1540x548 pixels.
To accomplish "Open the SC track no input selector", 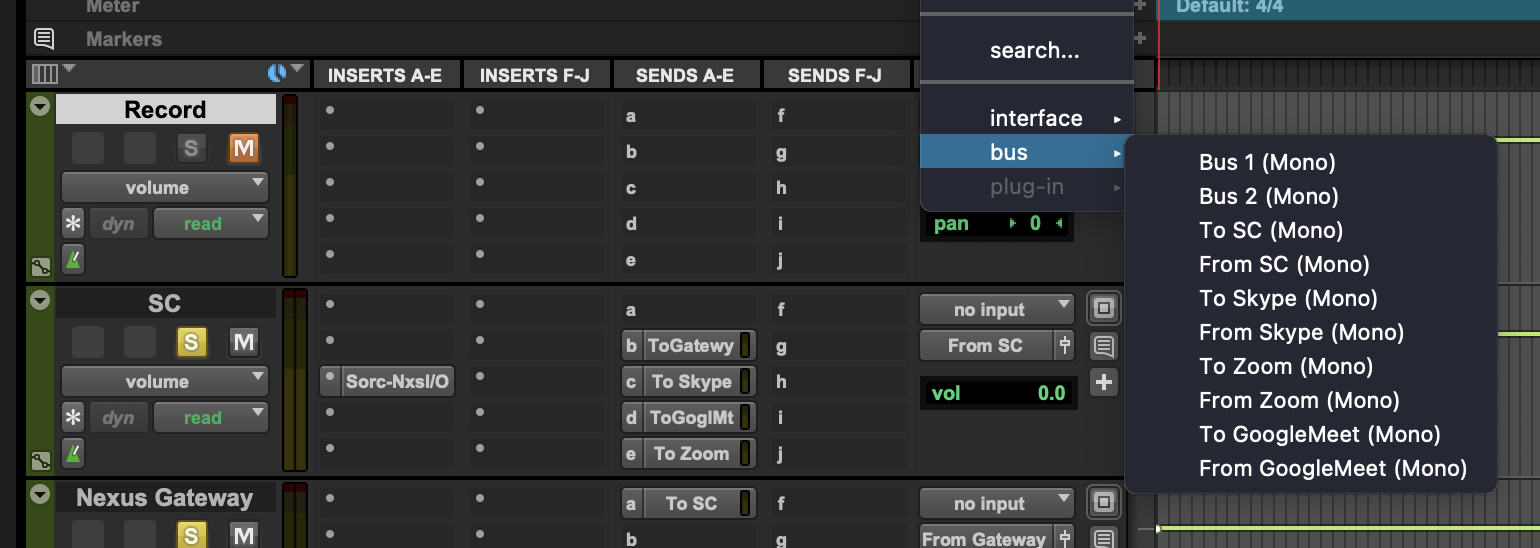I will point(996,309).
